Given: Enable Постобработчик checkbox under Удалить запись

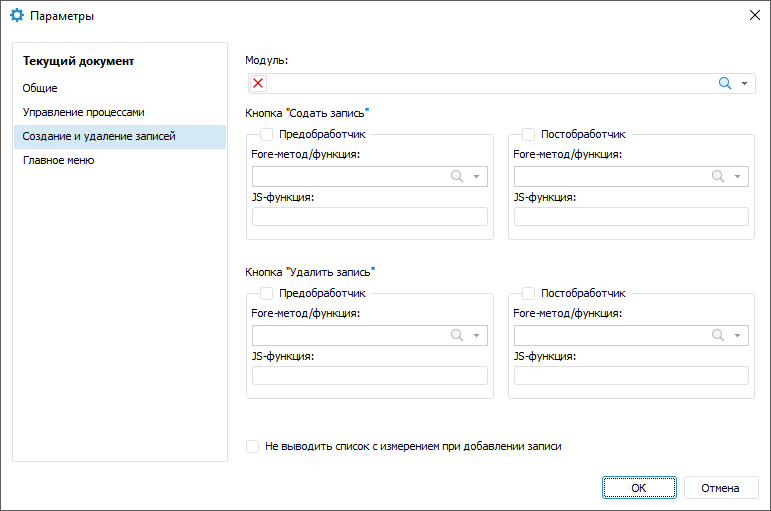Looking at the screenshot, I should (528, 293).
